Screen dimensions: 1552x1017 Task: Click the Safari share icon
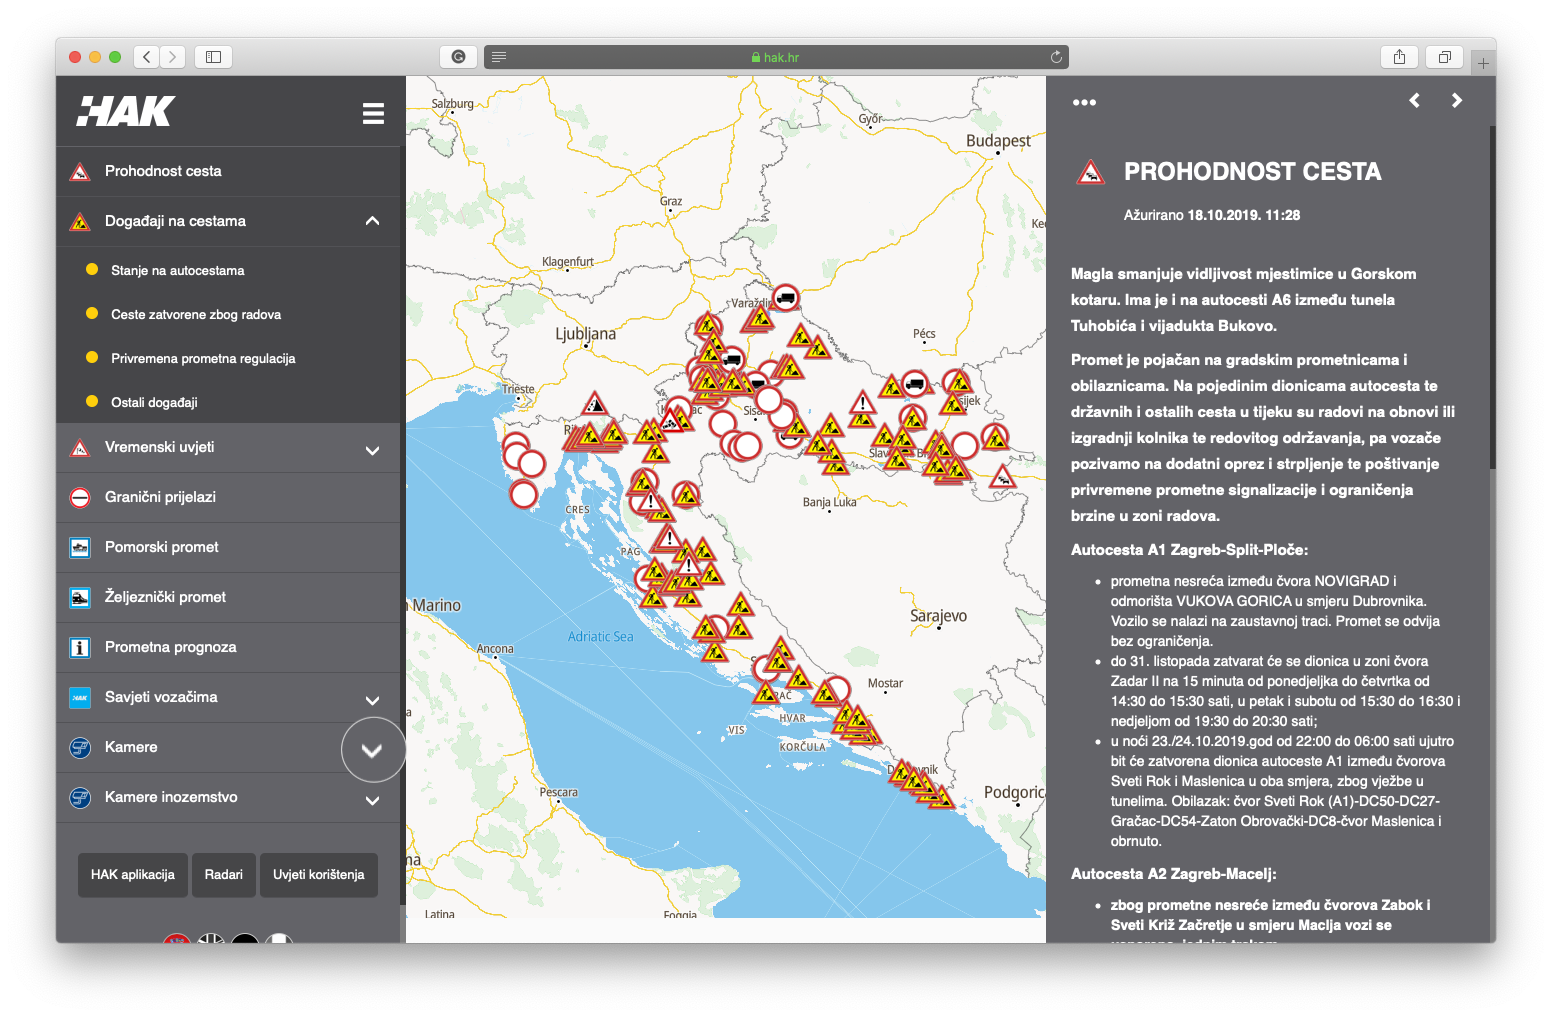pyautogui.click(x=1399, y=57)
